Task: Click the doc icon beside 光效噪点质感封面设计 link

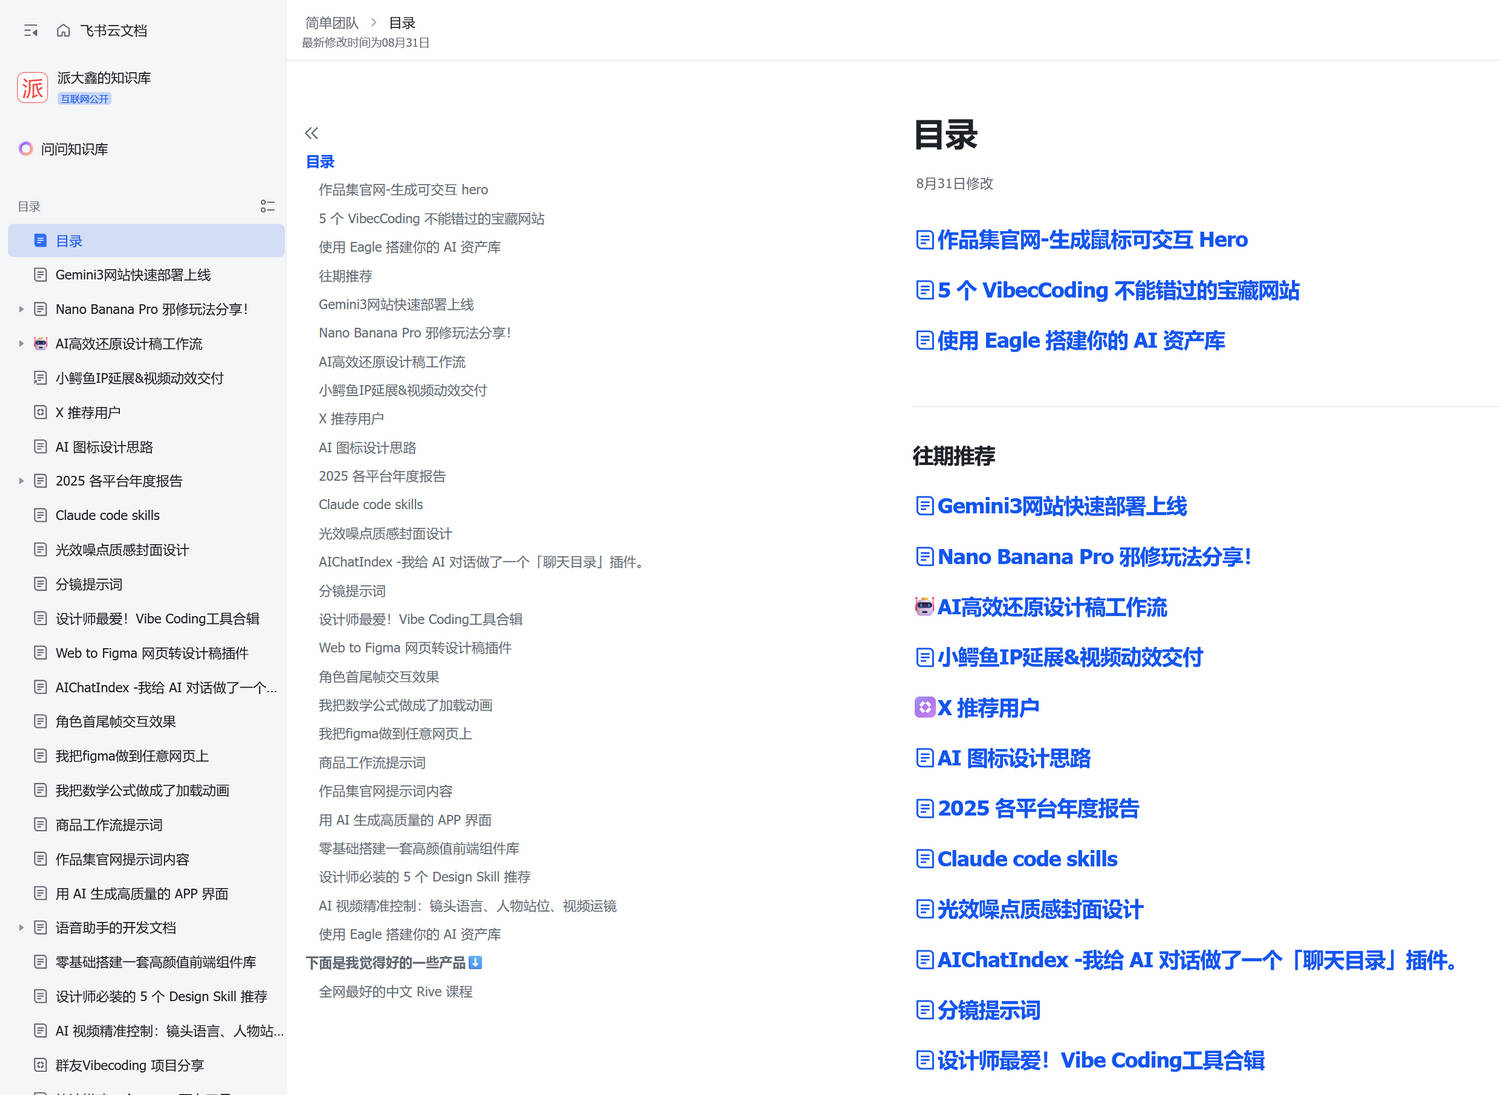Action: (925, 909)
